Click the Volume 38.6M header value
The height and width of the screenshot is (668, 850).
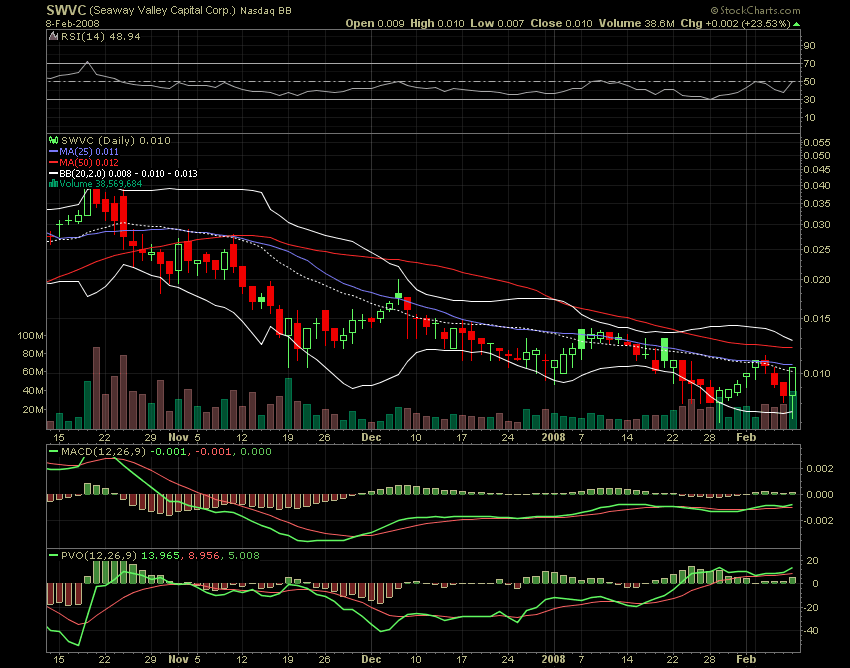[x=636, y=23]
